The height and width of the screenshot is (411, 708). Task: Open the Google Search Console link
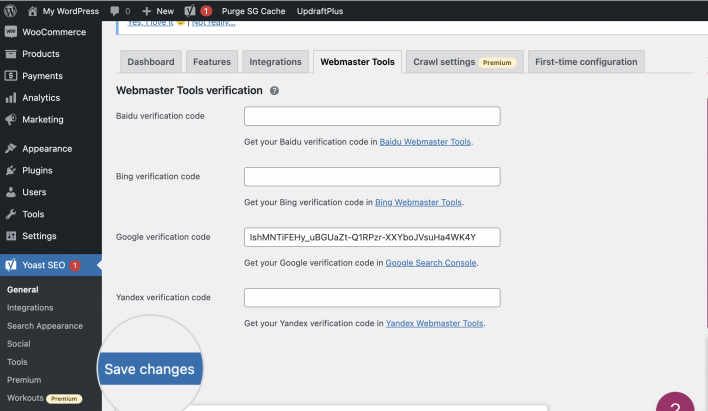pos(431,263)
